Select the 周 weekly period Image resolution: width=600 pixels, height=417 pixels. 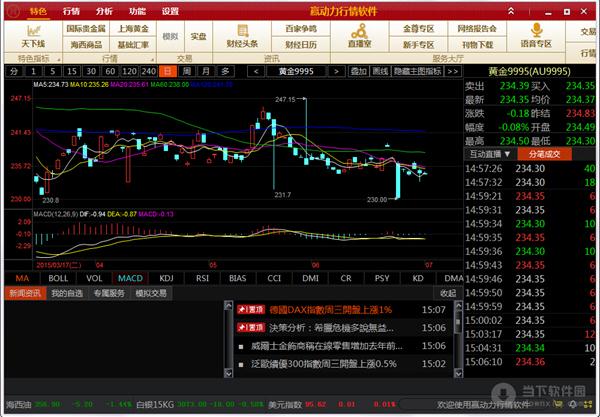pyautogui.click(x=187, y=71)
